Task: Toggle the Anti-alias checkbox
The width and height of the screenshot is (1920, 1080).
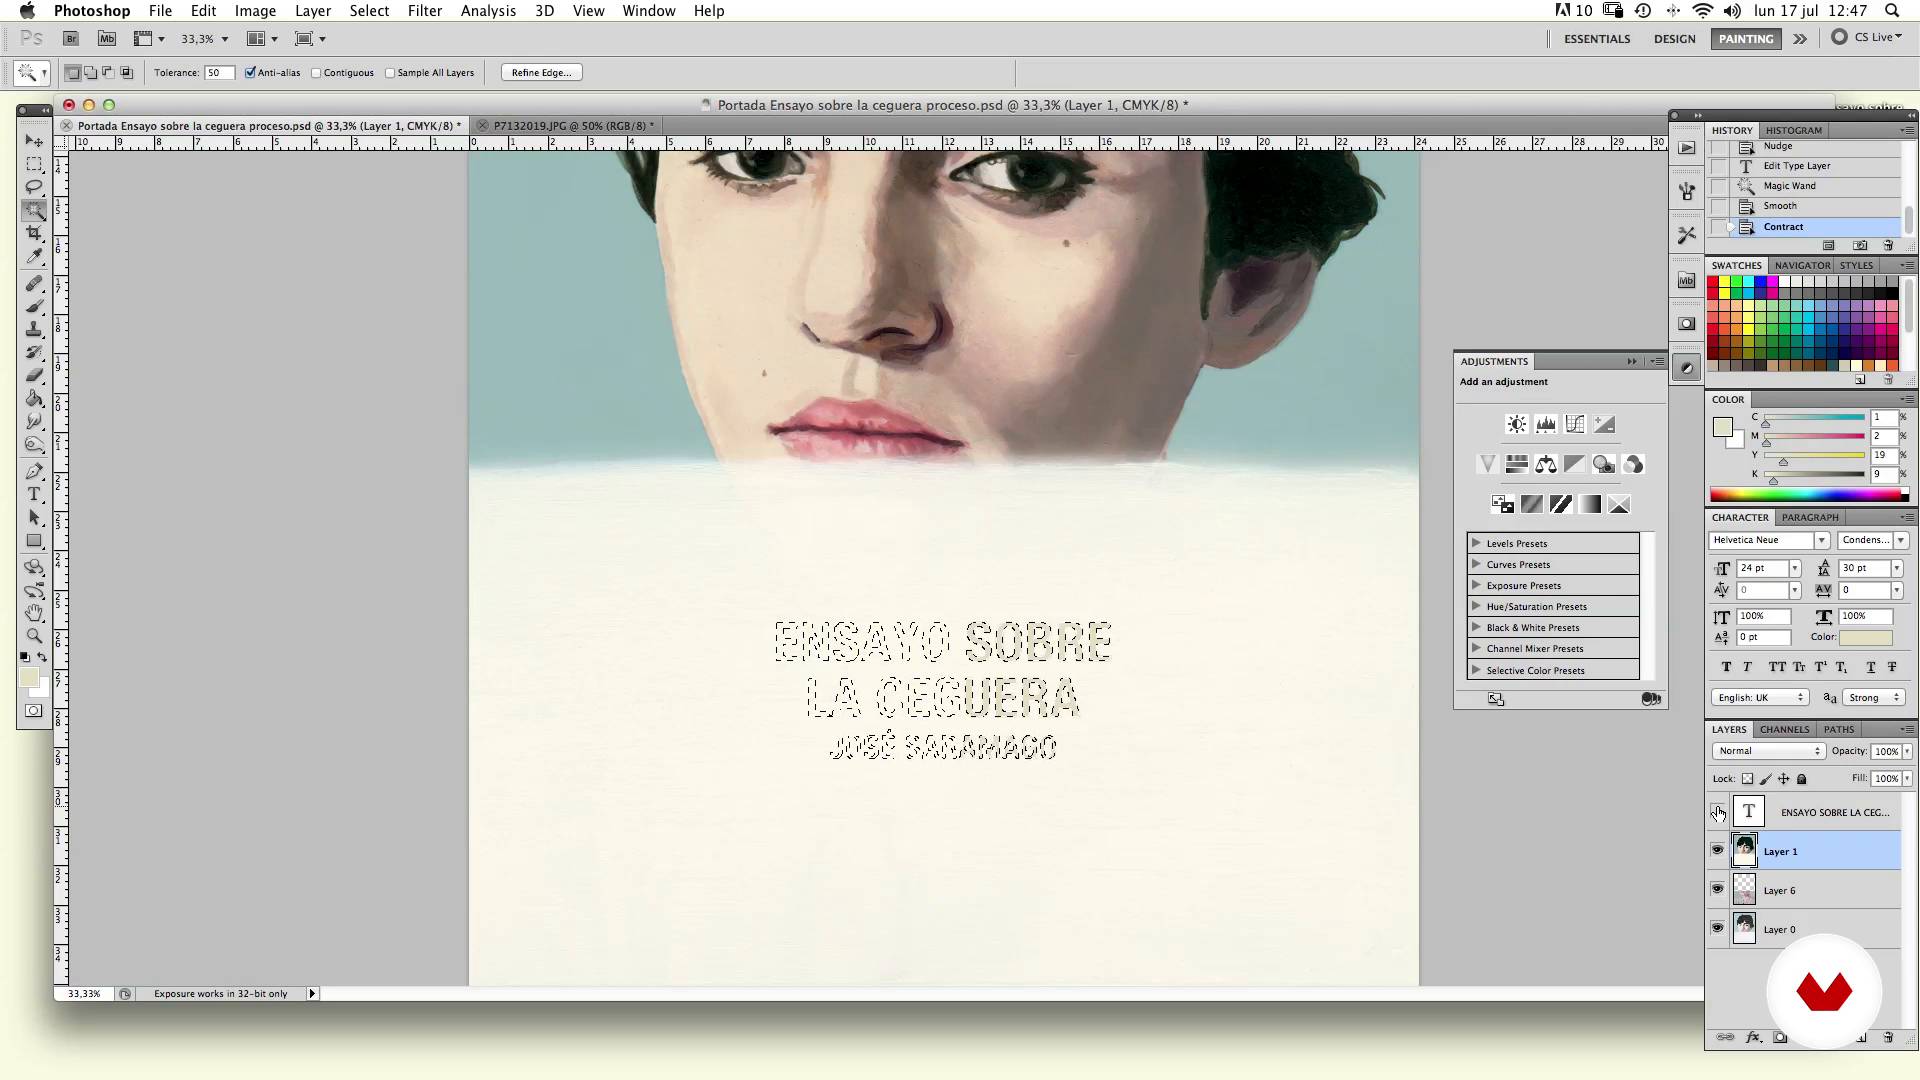Action: (x=250, y=72)
